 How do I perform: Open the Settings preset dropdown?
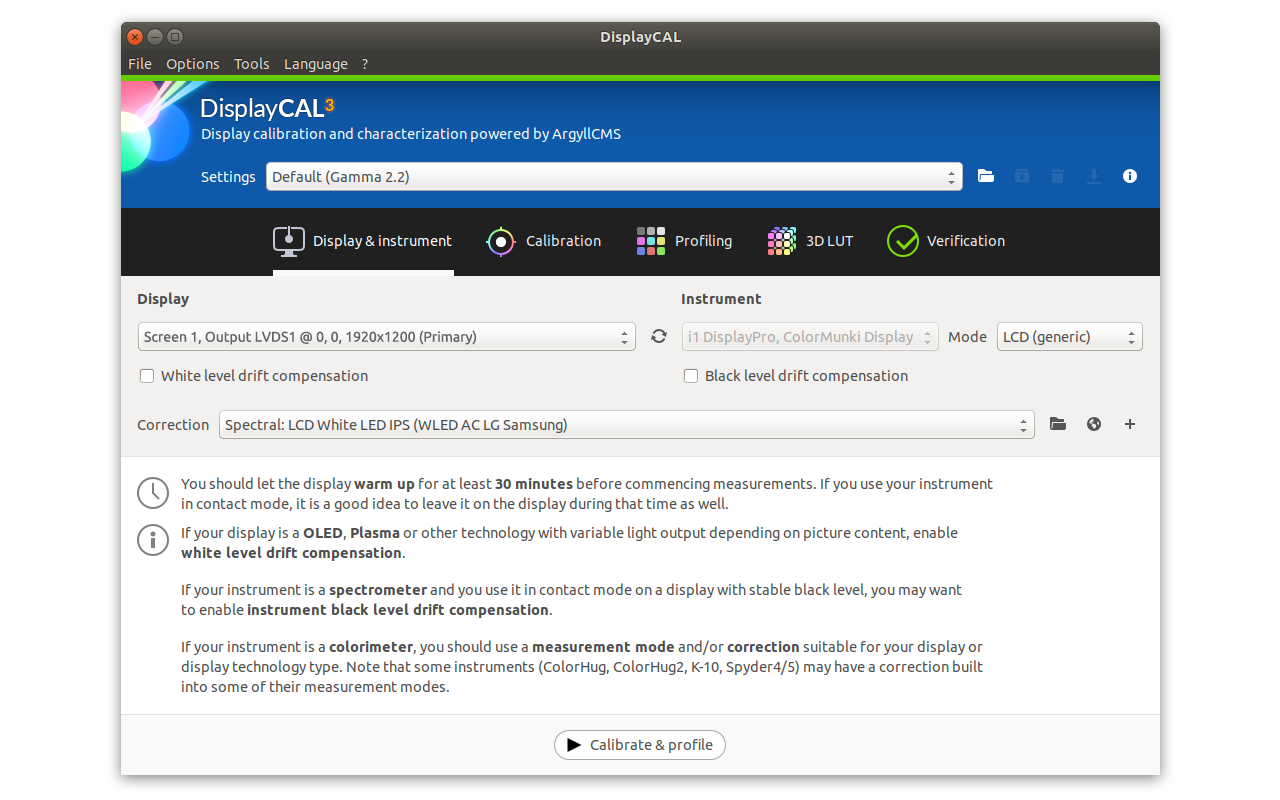coord(613,177)
